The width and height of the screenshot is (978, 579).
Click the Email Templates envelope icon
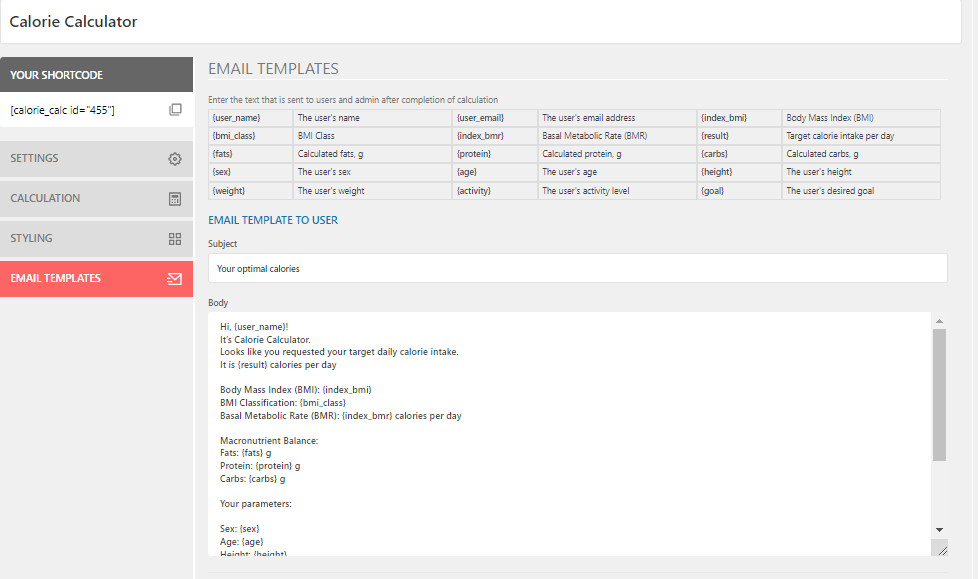coord(175,279)
